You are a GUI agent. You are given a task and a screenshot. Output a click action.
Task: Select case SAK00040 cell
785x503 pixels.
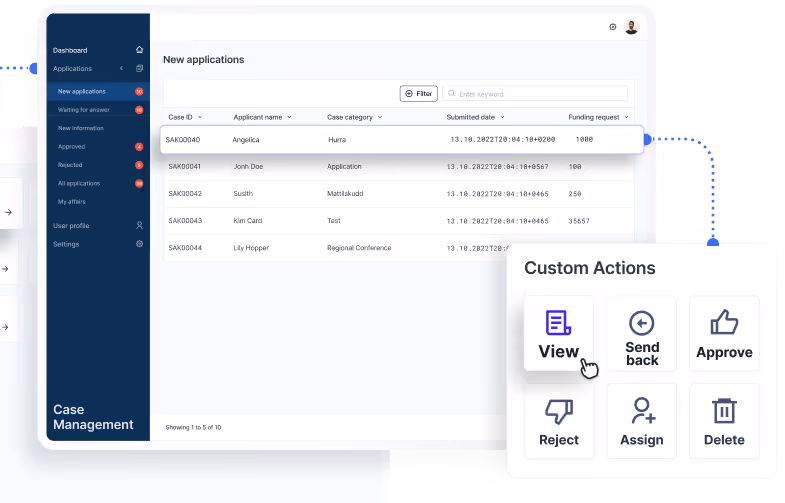pyautogui.click(x=183, y=140)
